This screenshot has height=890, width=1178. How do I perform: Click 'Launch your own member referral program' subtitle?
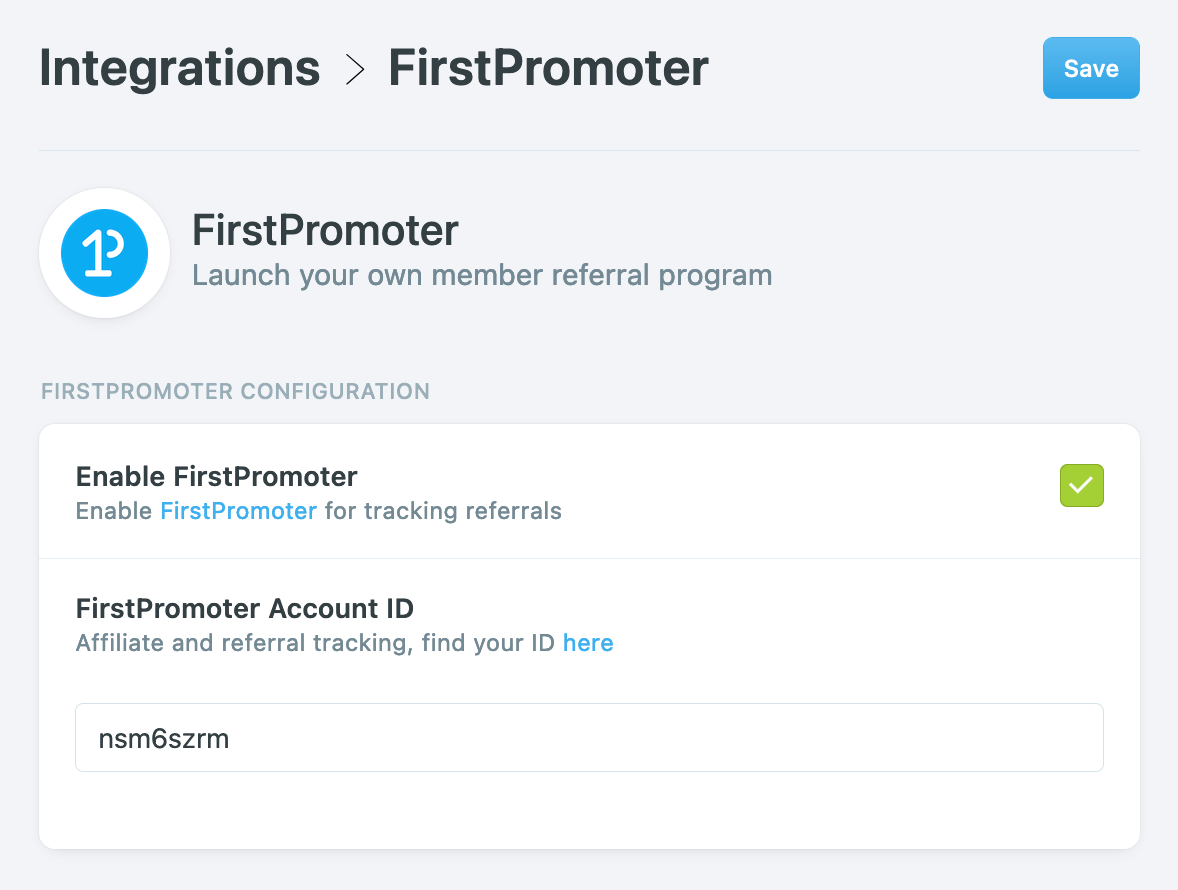pyautogui.click(x=482, y=275)
